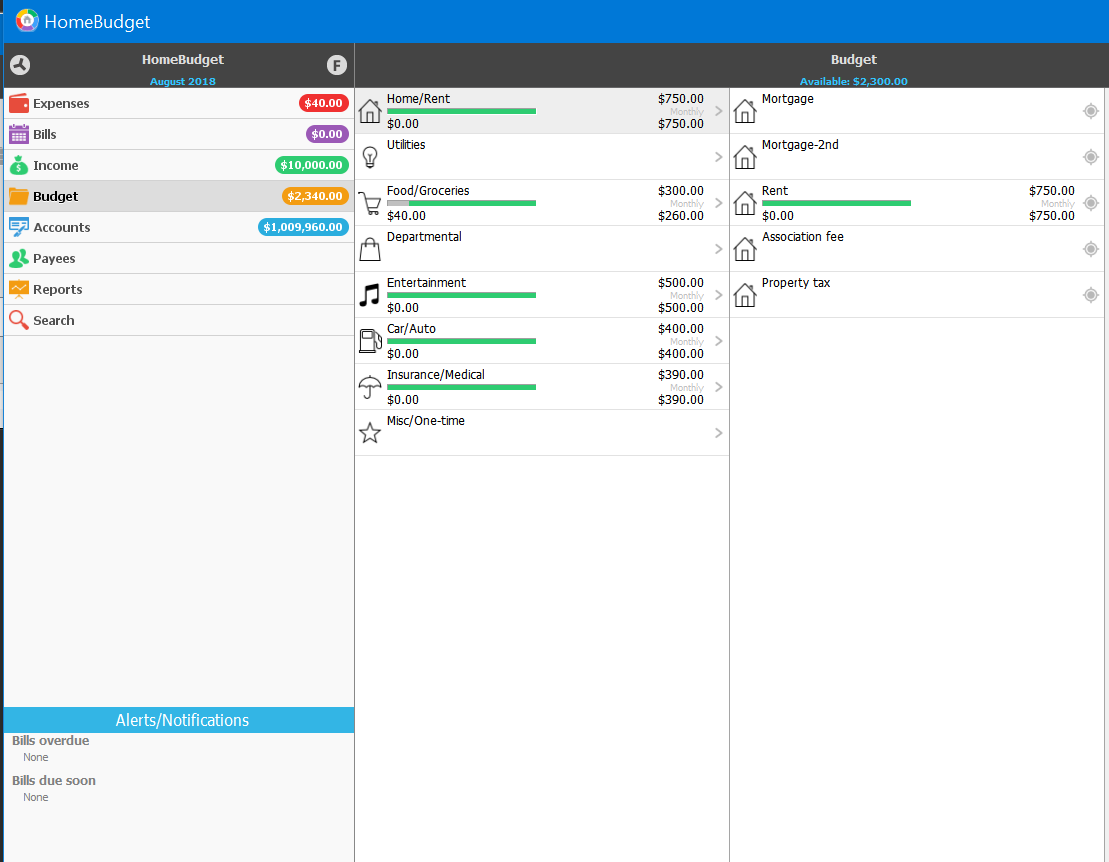Viewport: 1109px width, 862px height.
Task: Click the round F icon in header
Action: (336, 65)
